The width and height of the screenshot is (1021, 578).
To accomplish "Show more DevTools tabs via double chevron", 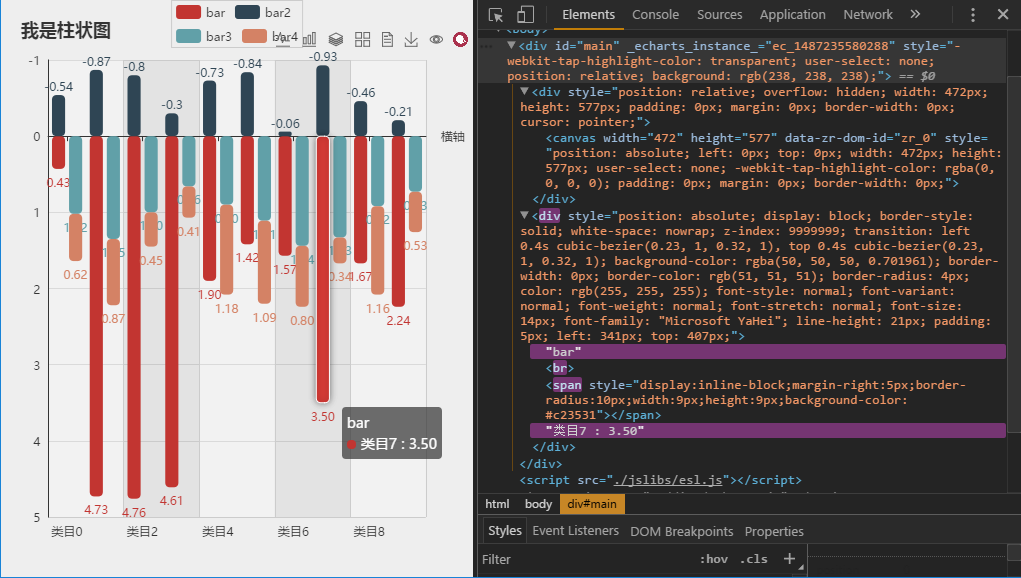I will point(915,14).
